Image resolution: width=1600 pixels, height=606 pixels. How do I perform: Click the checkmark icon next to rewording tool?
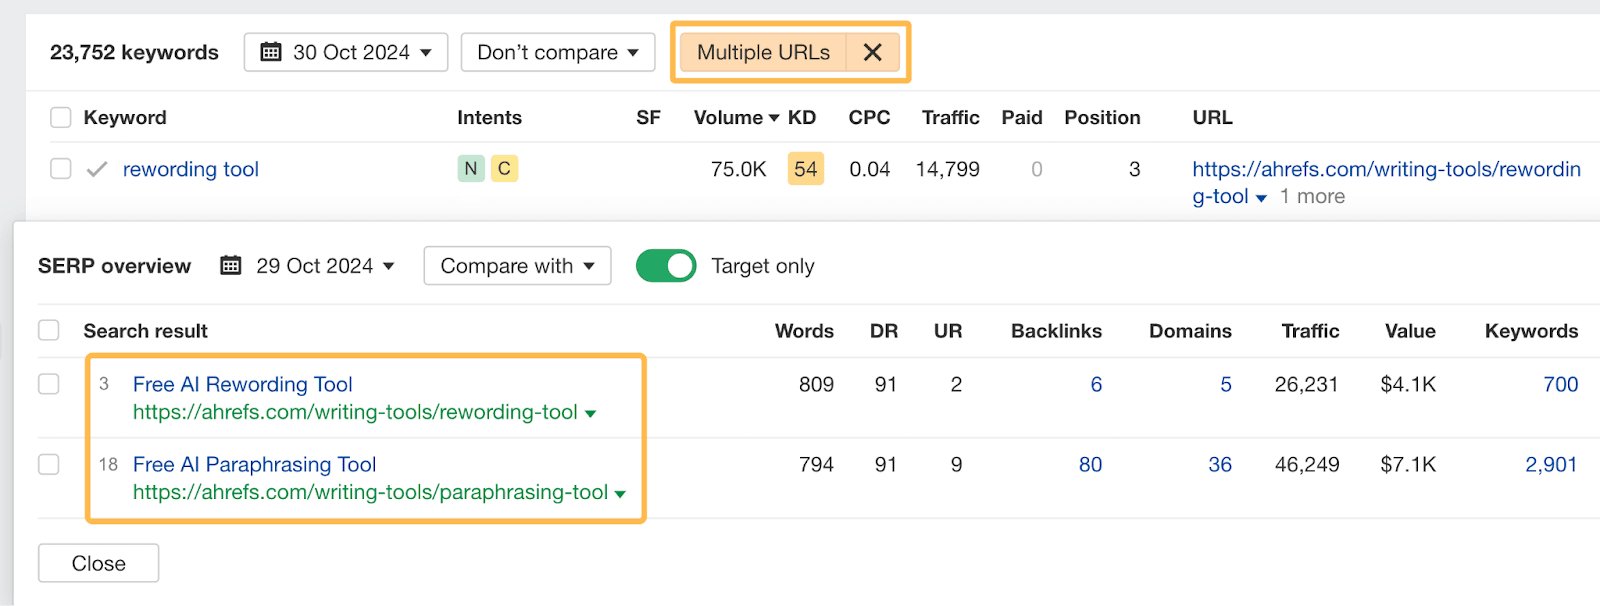[97, 170]
